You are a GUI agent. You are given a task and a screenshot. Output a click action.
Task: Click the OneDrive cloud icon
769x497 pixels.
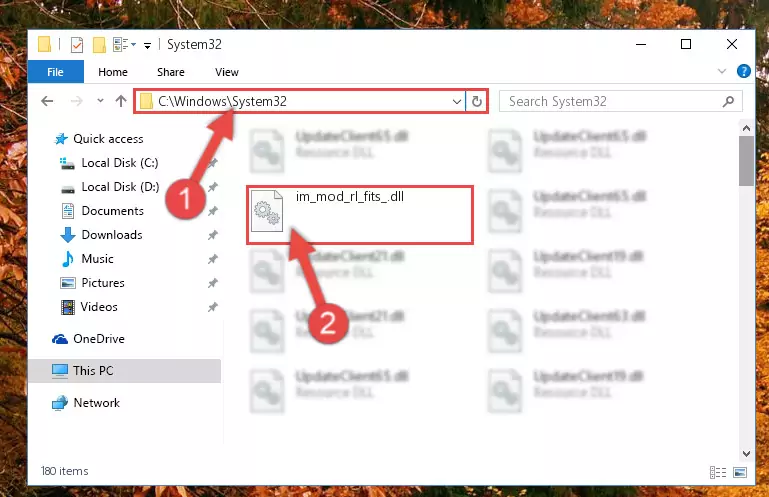60,339
